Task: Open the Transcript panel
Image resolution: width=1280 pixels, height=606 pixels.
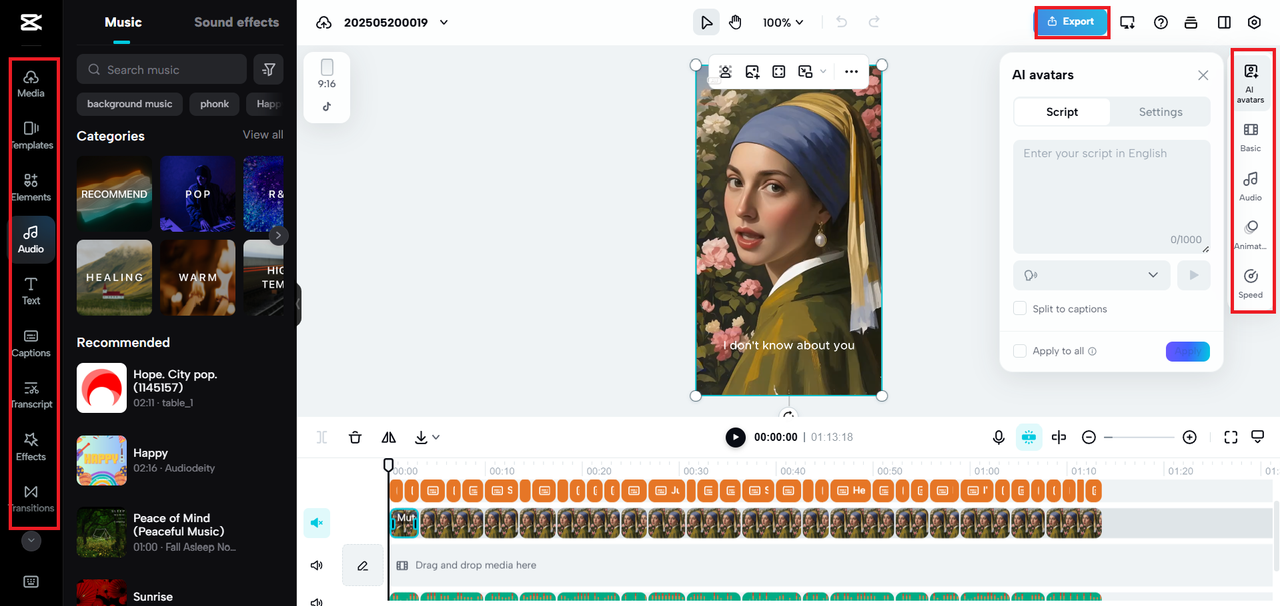Action: [31, 396]
